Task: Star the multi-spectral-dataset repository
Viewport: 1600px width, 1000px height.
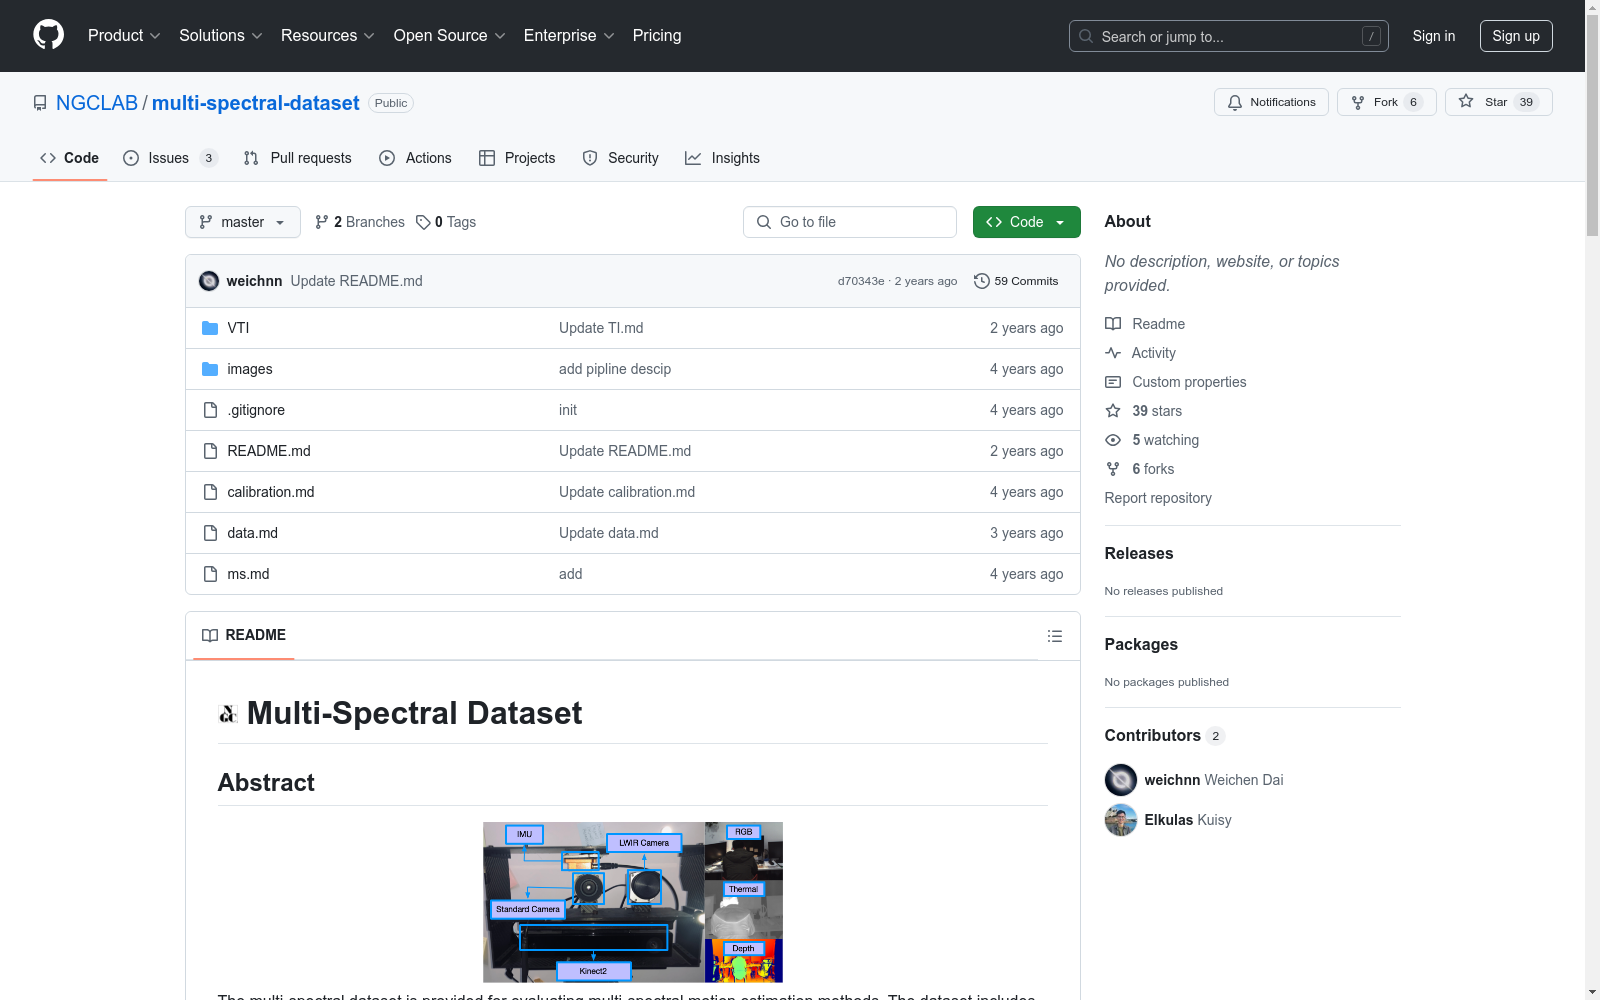Action: (1498, 102)
